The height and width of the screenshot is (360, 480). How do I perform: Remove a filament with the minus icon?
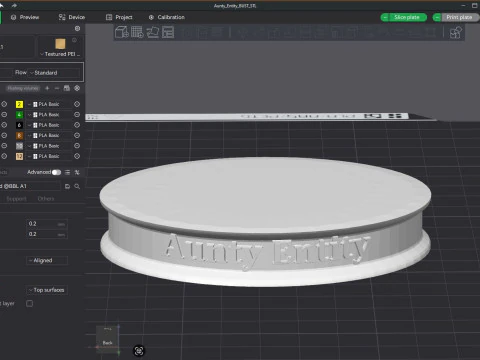click(57, 88)
